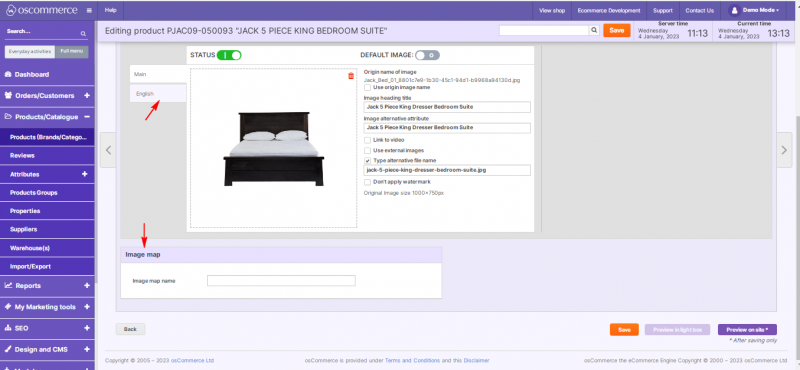The width and height of the screenshot is (800, 370).
Task: Toggle the image STATUS switch
Action: click(x=229, y=55)
